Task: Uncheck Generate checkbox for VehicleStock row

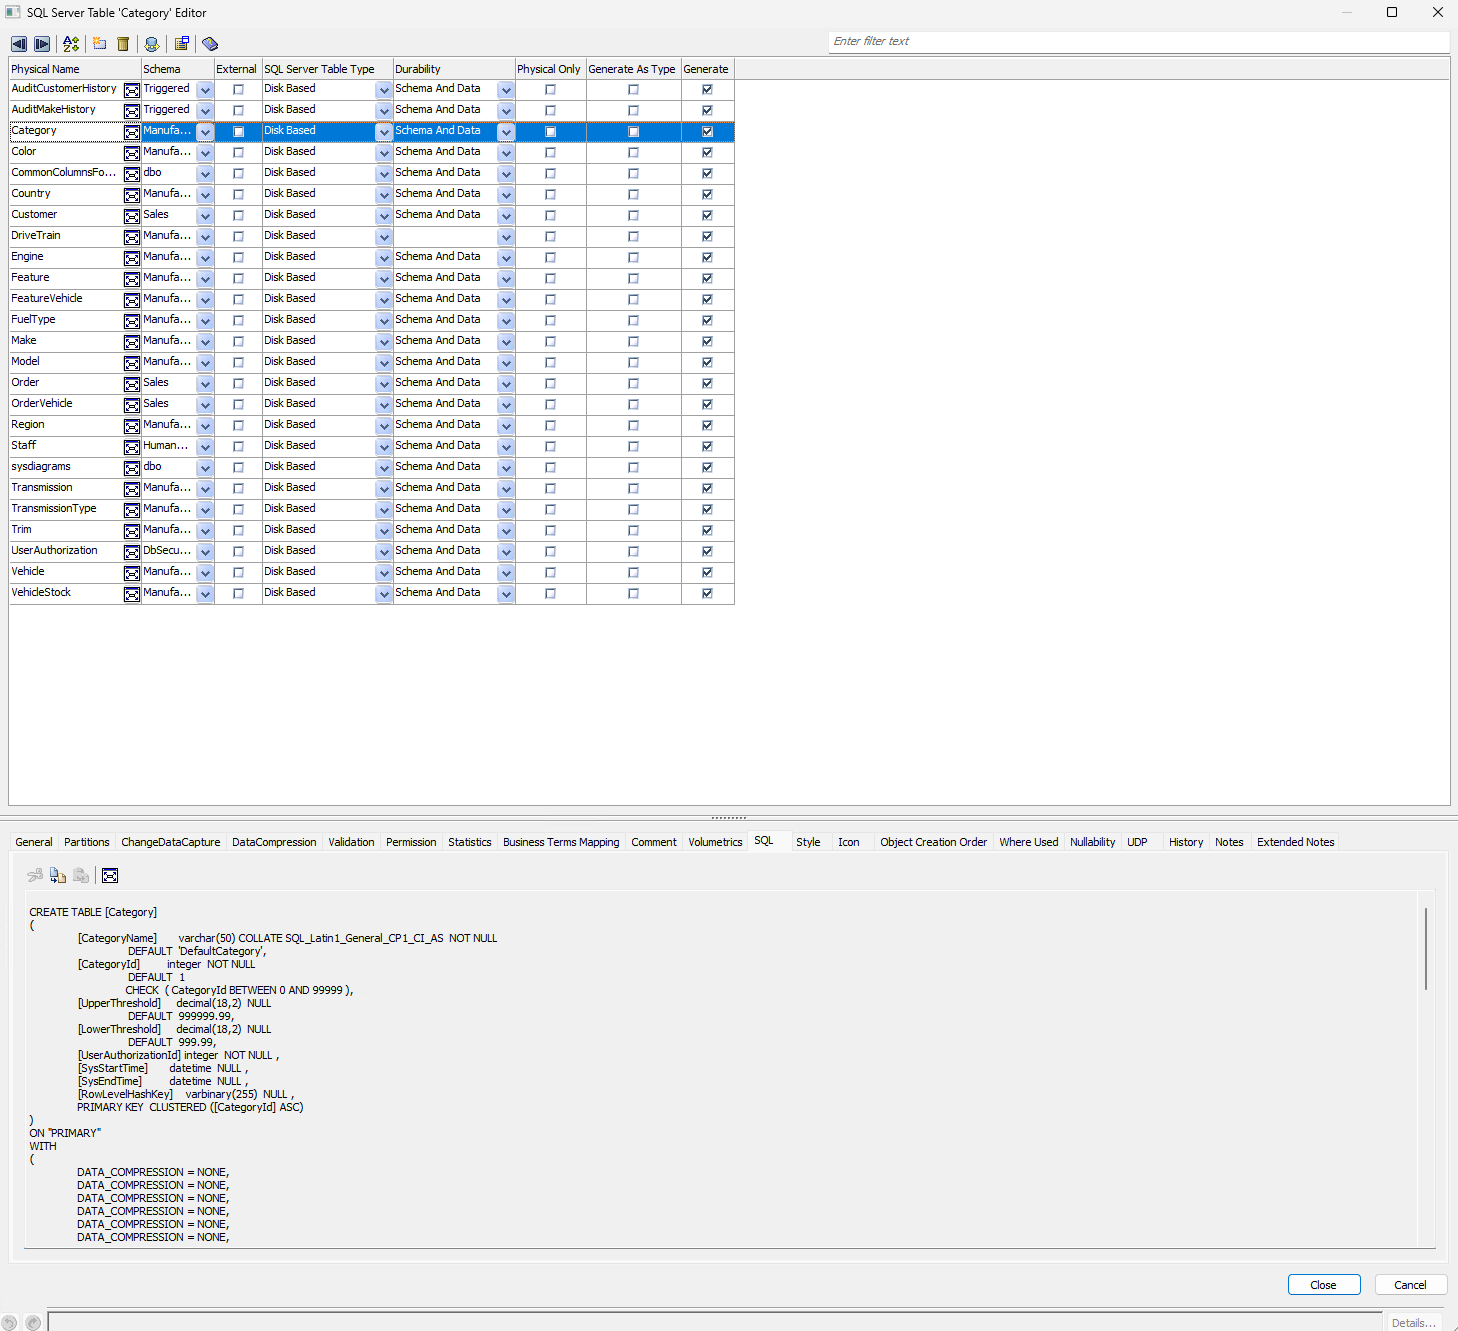Action: click(x=707, y=594)
